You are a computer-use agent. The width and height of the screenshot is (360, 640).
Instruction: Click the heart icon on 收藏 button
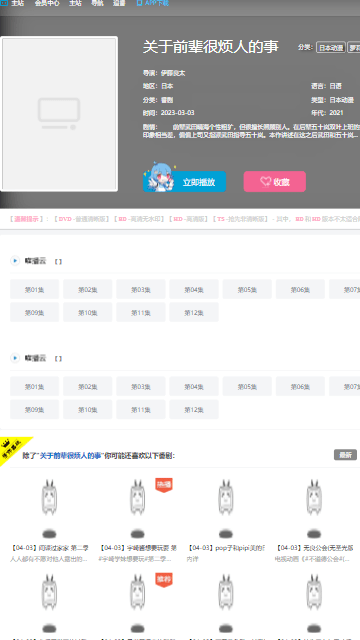pos(265,182)
